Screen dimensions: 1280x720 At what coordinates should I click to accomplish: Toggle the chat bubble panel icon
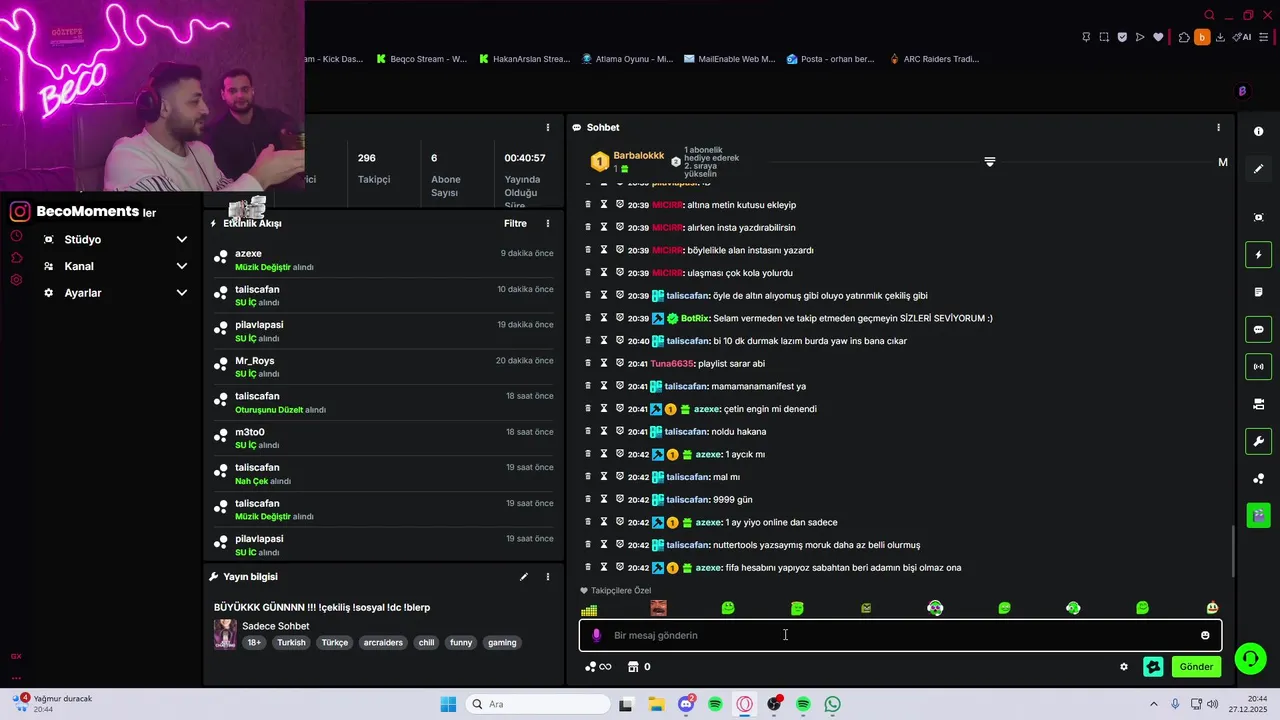pos(1258,329)
